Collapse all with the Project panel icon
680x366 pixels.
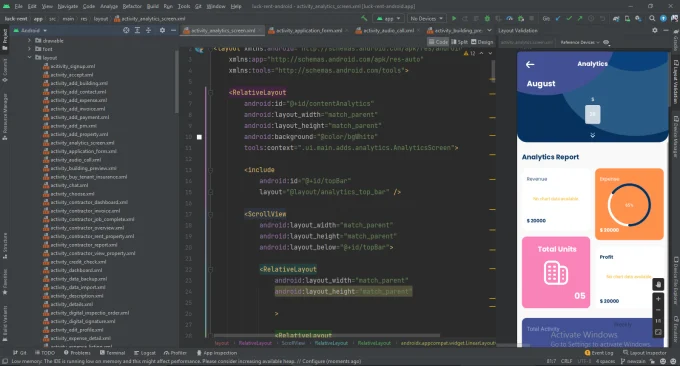148,30
